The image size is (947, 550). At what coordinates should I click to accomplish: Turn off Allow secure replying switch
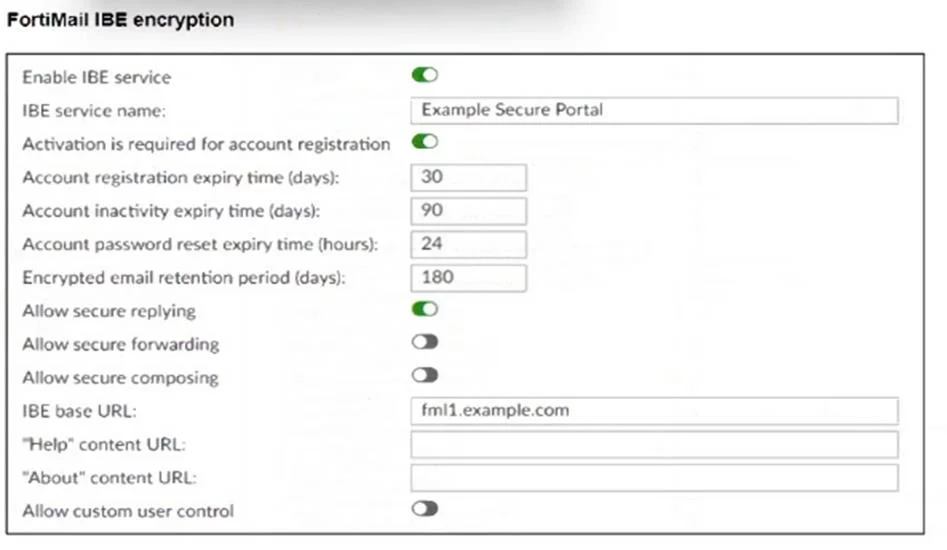[425, 309]
